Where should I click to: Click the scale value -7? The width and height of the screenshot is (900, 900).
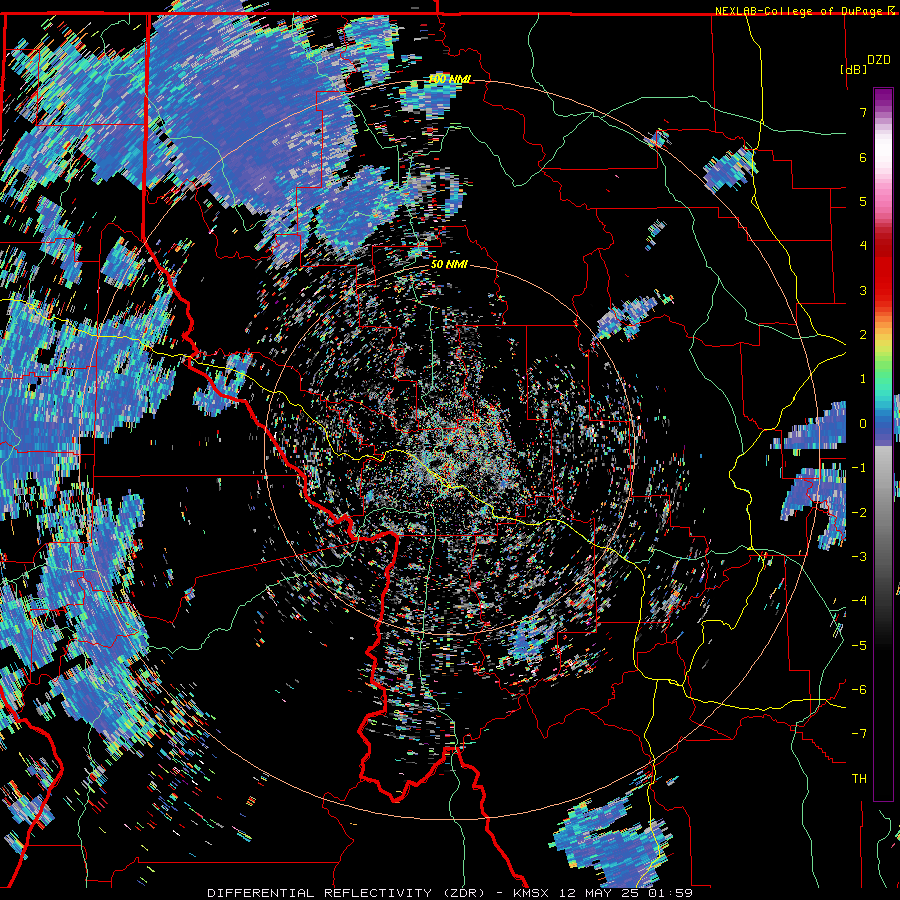(x=859, y=734)
